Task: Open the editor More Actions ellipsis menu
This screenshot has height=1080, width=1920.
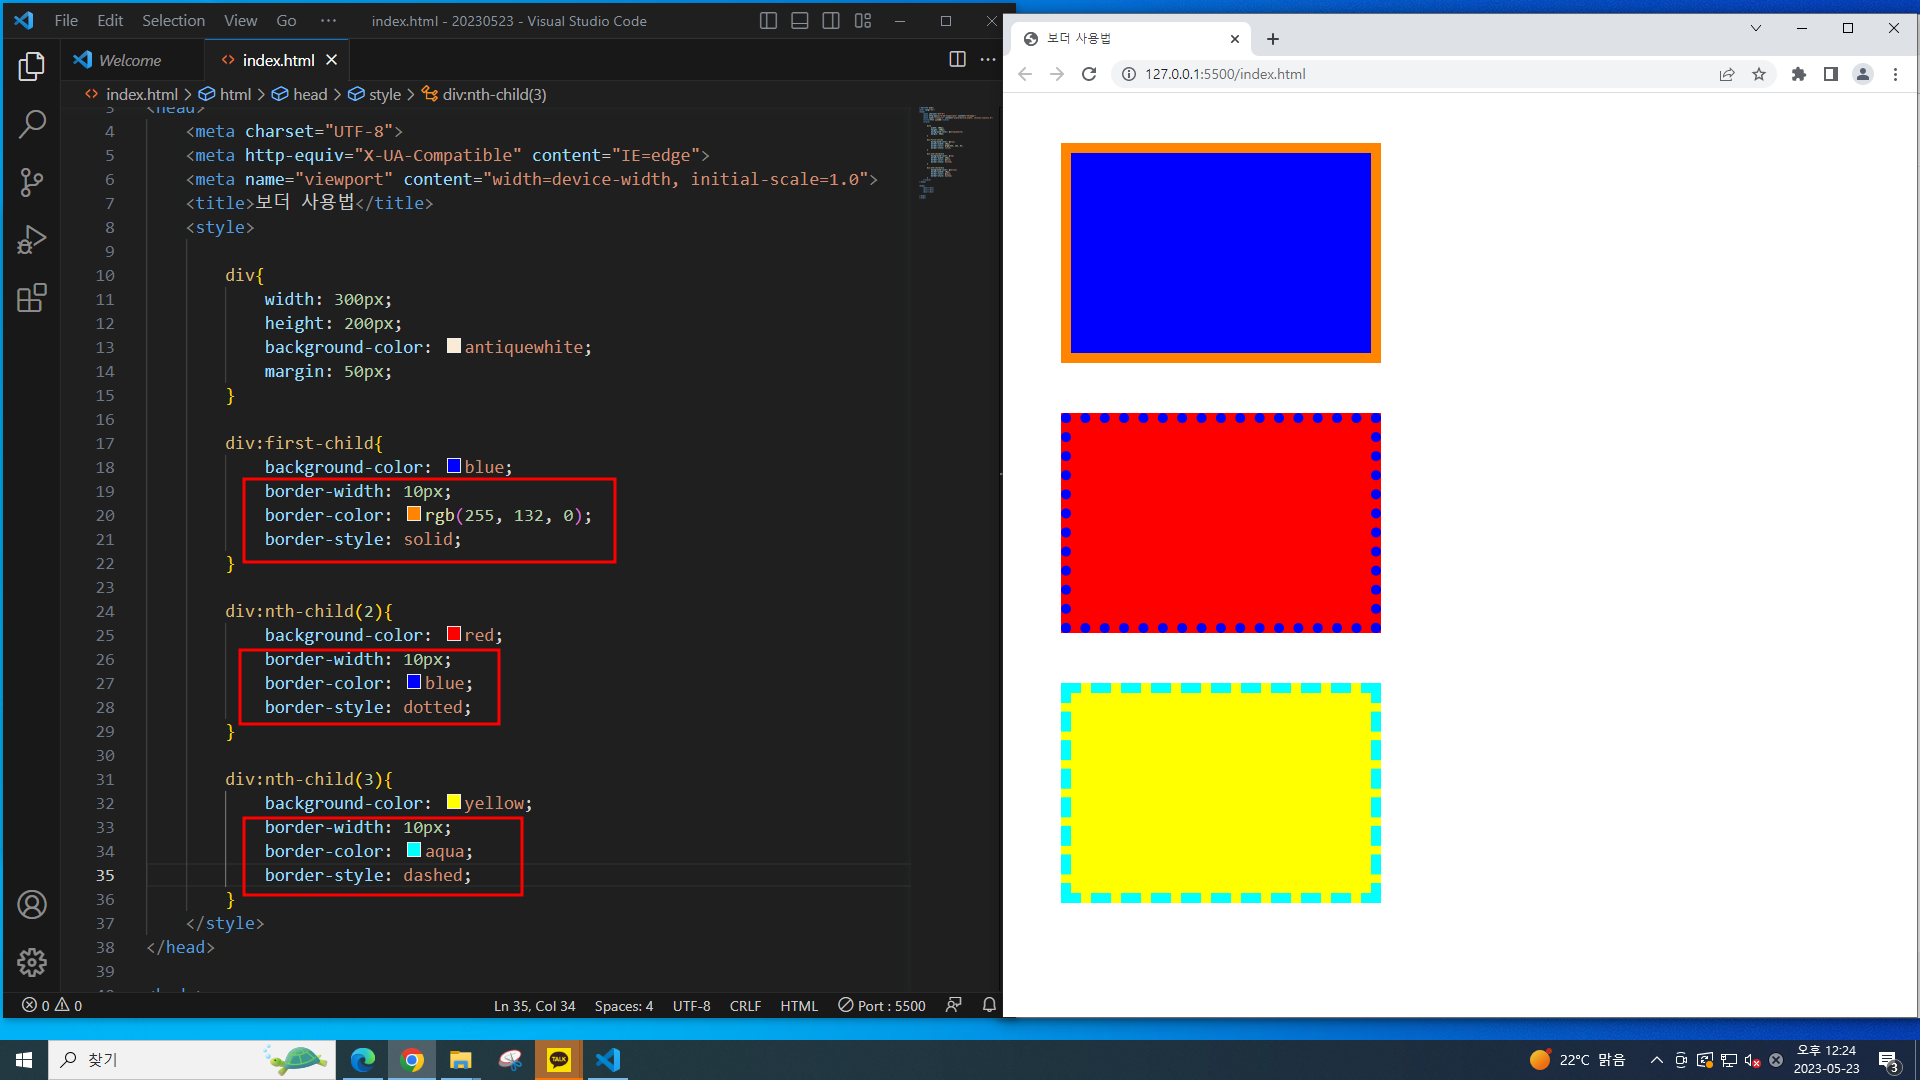Action: click(988, 60)
